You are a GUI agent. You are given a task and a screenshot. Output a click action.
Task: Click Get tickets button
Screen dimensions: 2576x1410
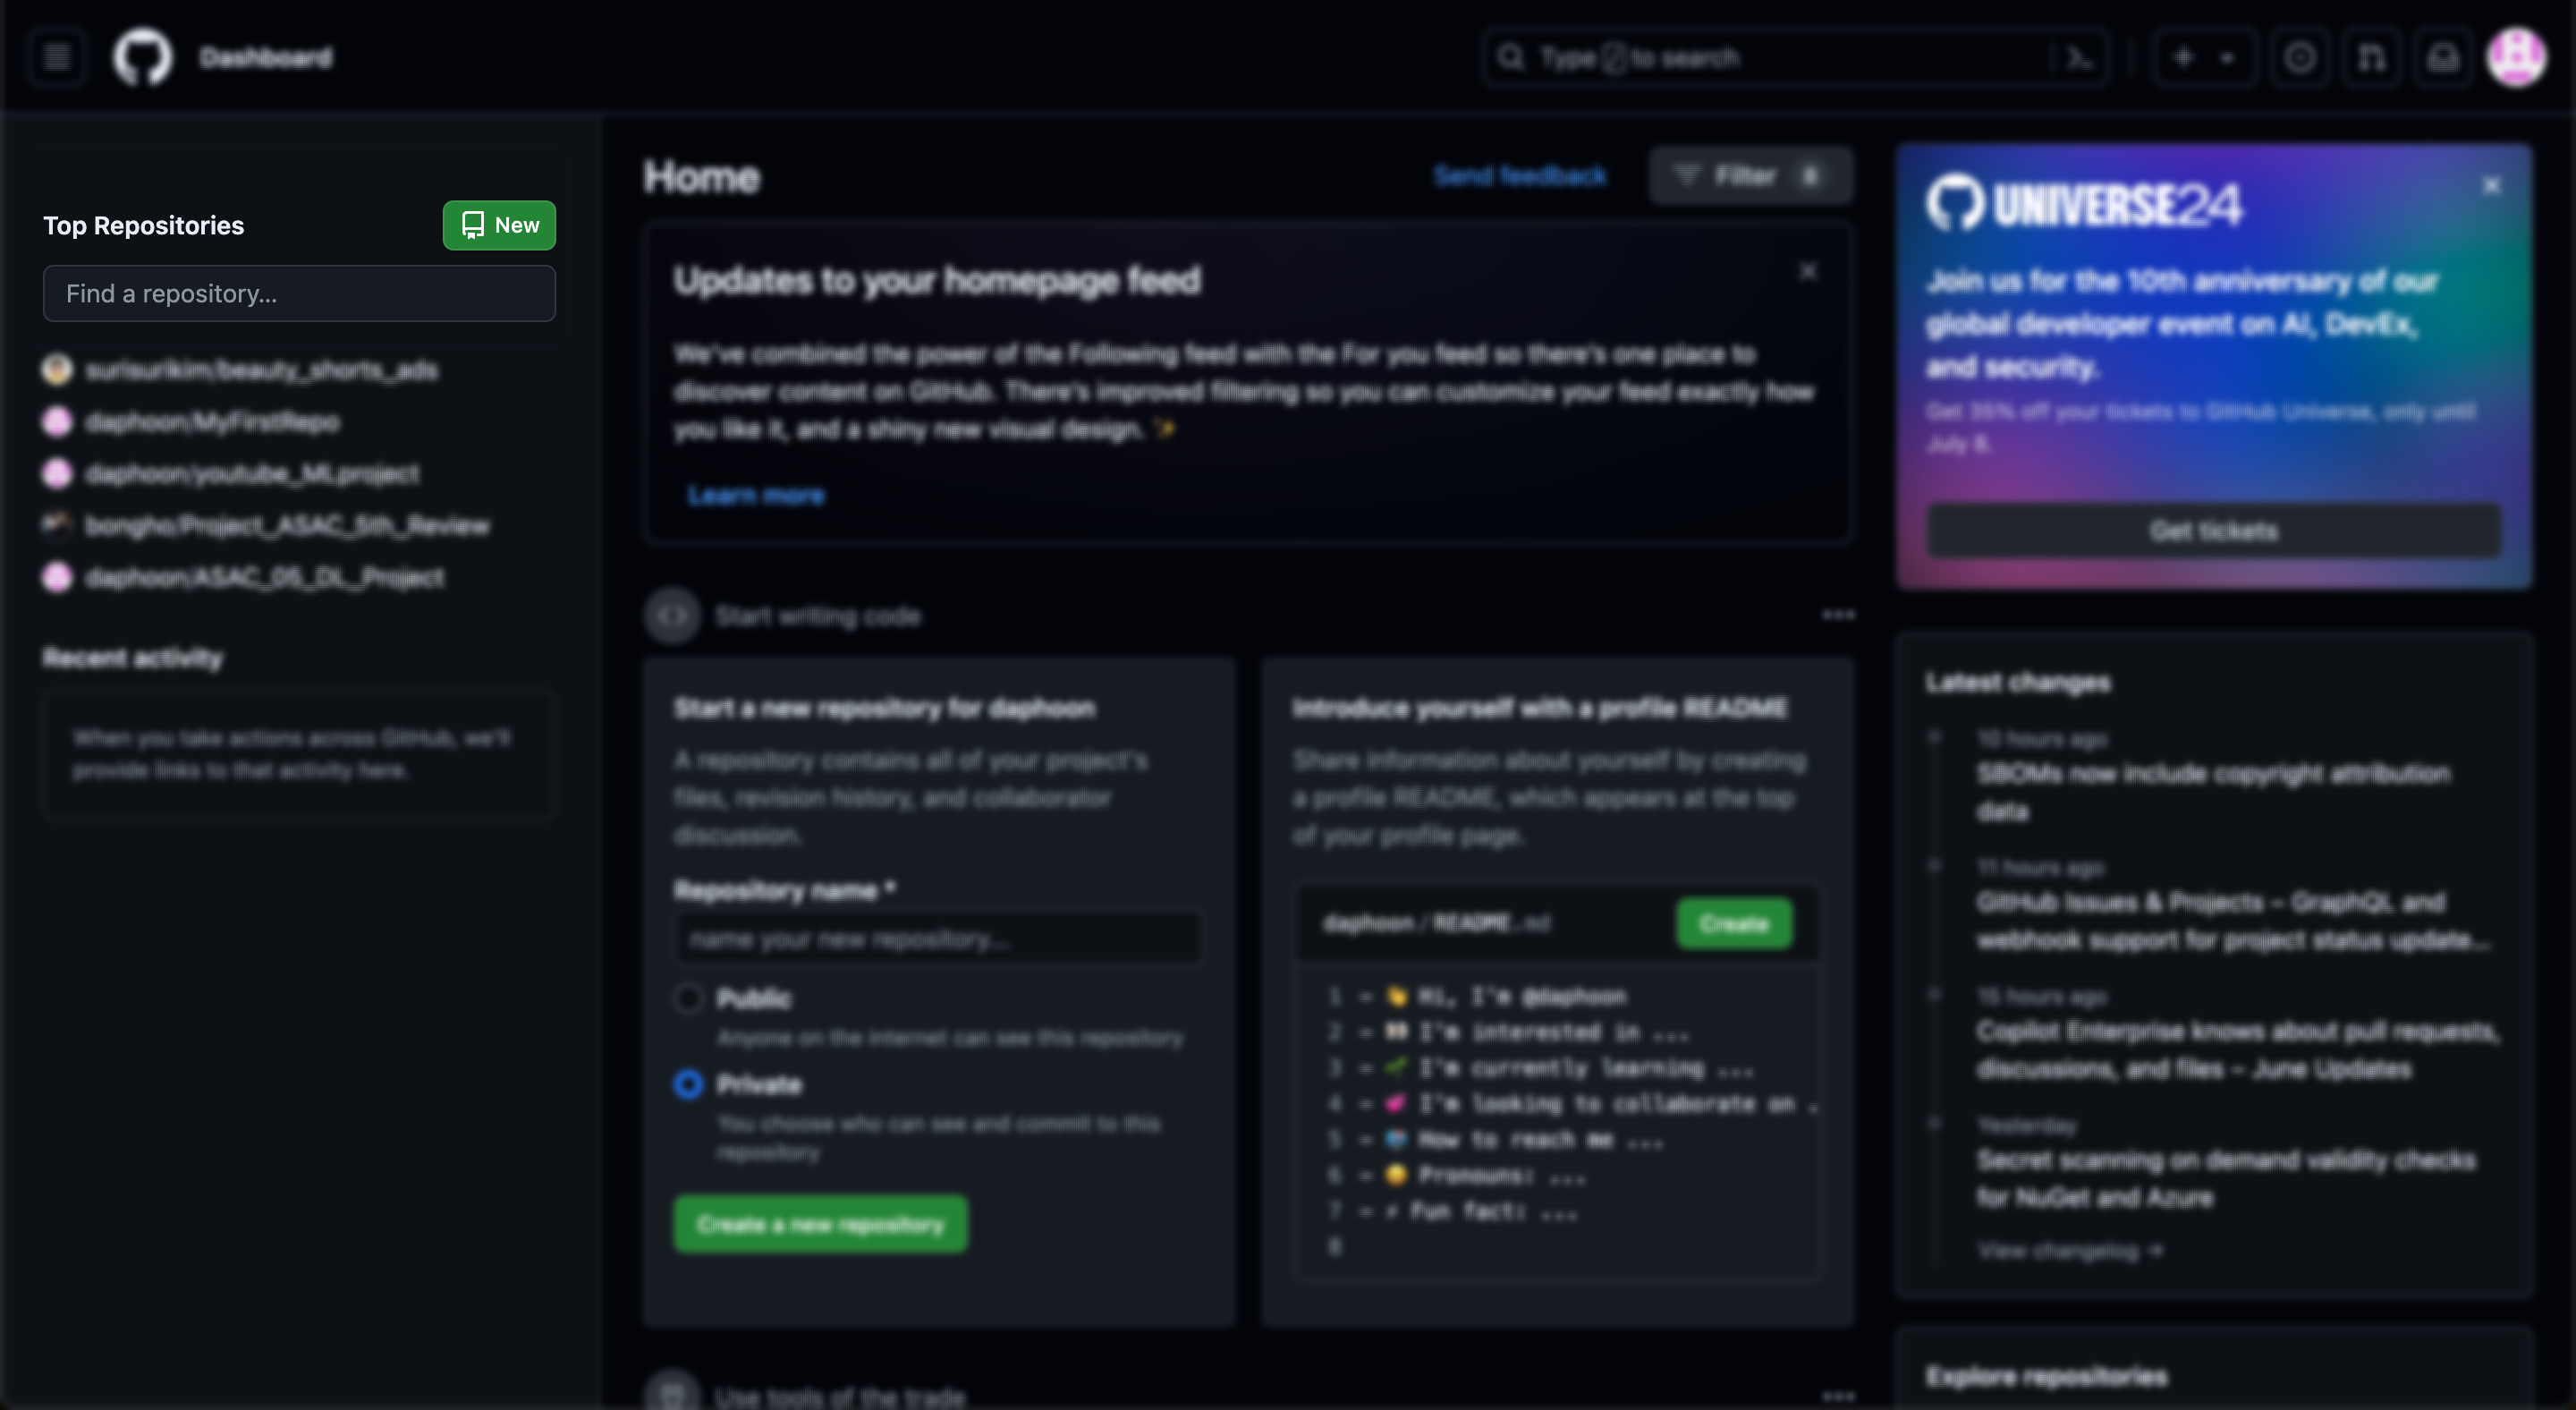(2214, 531)
